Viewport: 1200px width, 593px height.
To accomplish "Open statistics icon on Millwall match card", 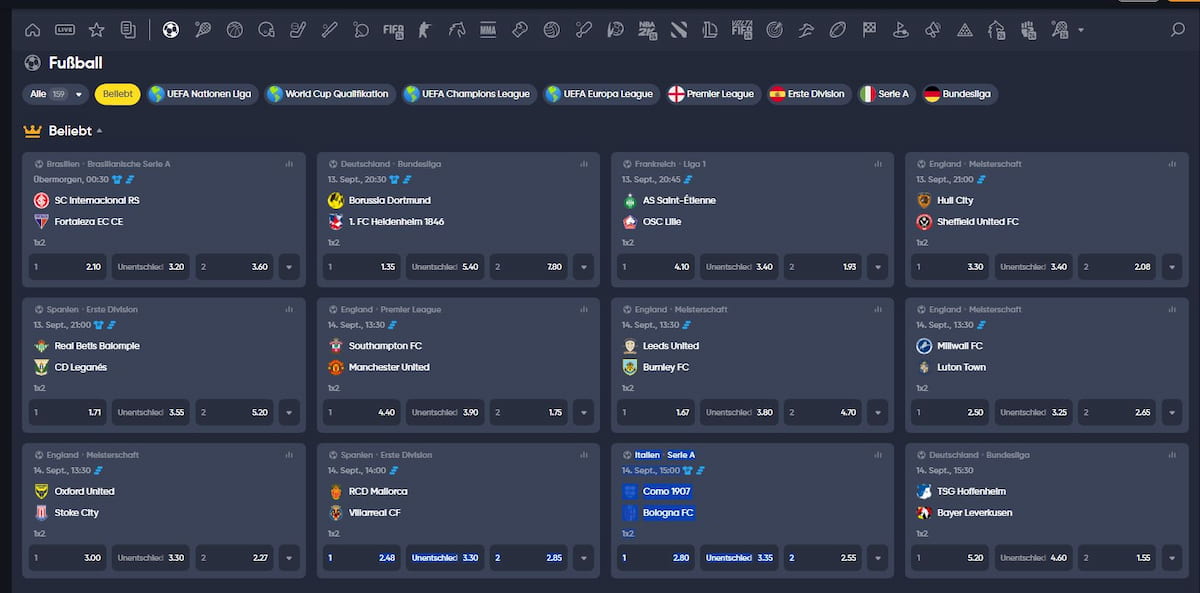I will [1171, 310].
